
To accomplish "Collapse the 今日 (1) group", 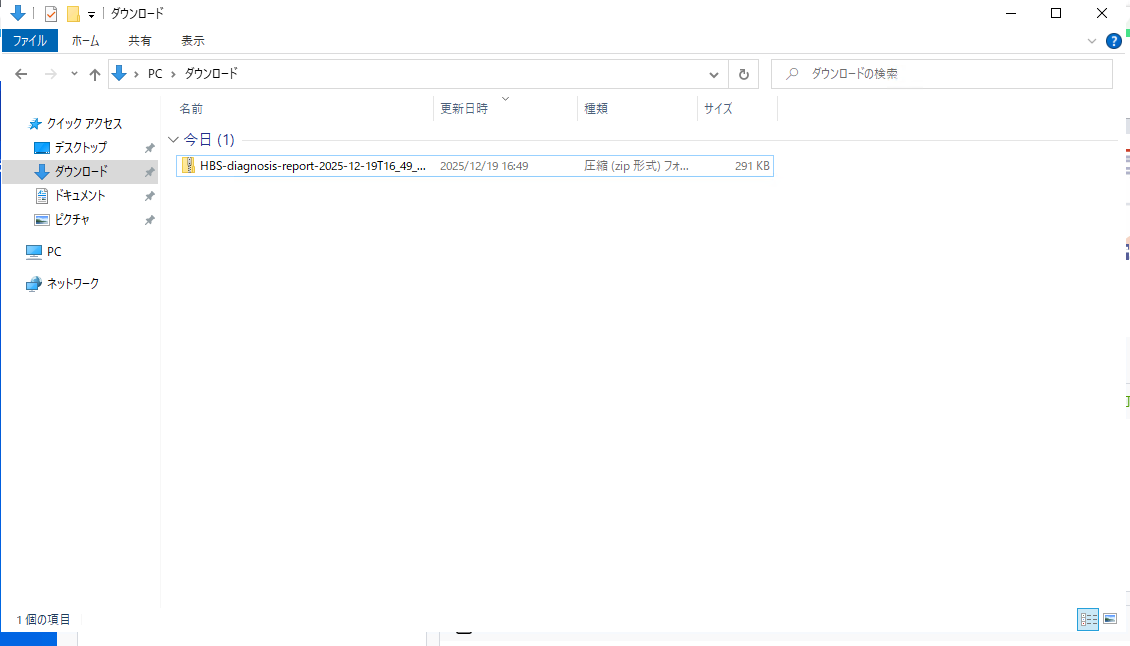I will point(173,140).
